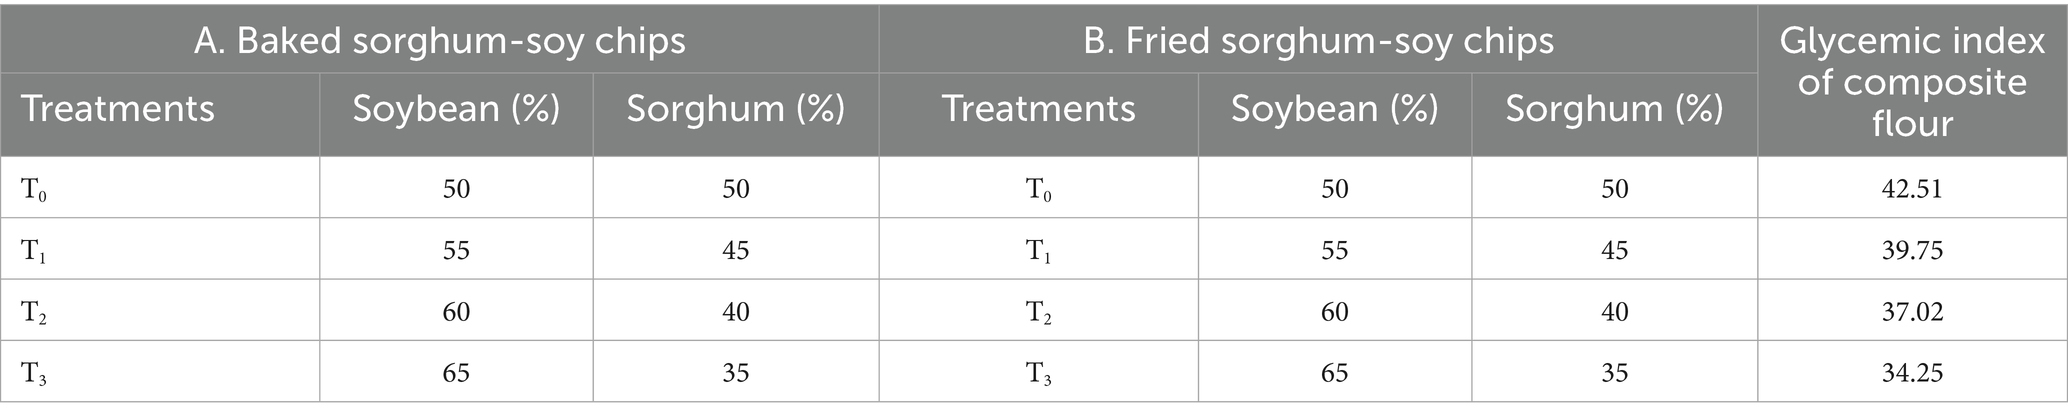Viewport: 2068px width, 420px height.
Task: Click Baked section's soybean value 60
Action: click(x=456, y=312)
